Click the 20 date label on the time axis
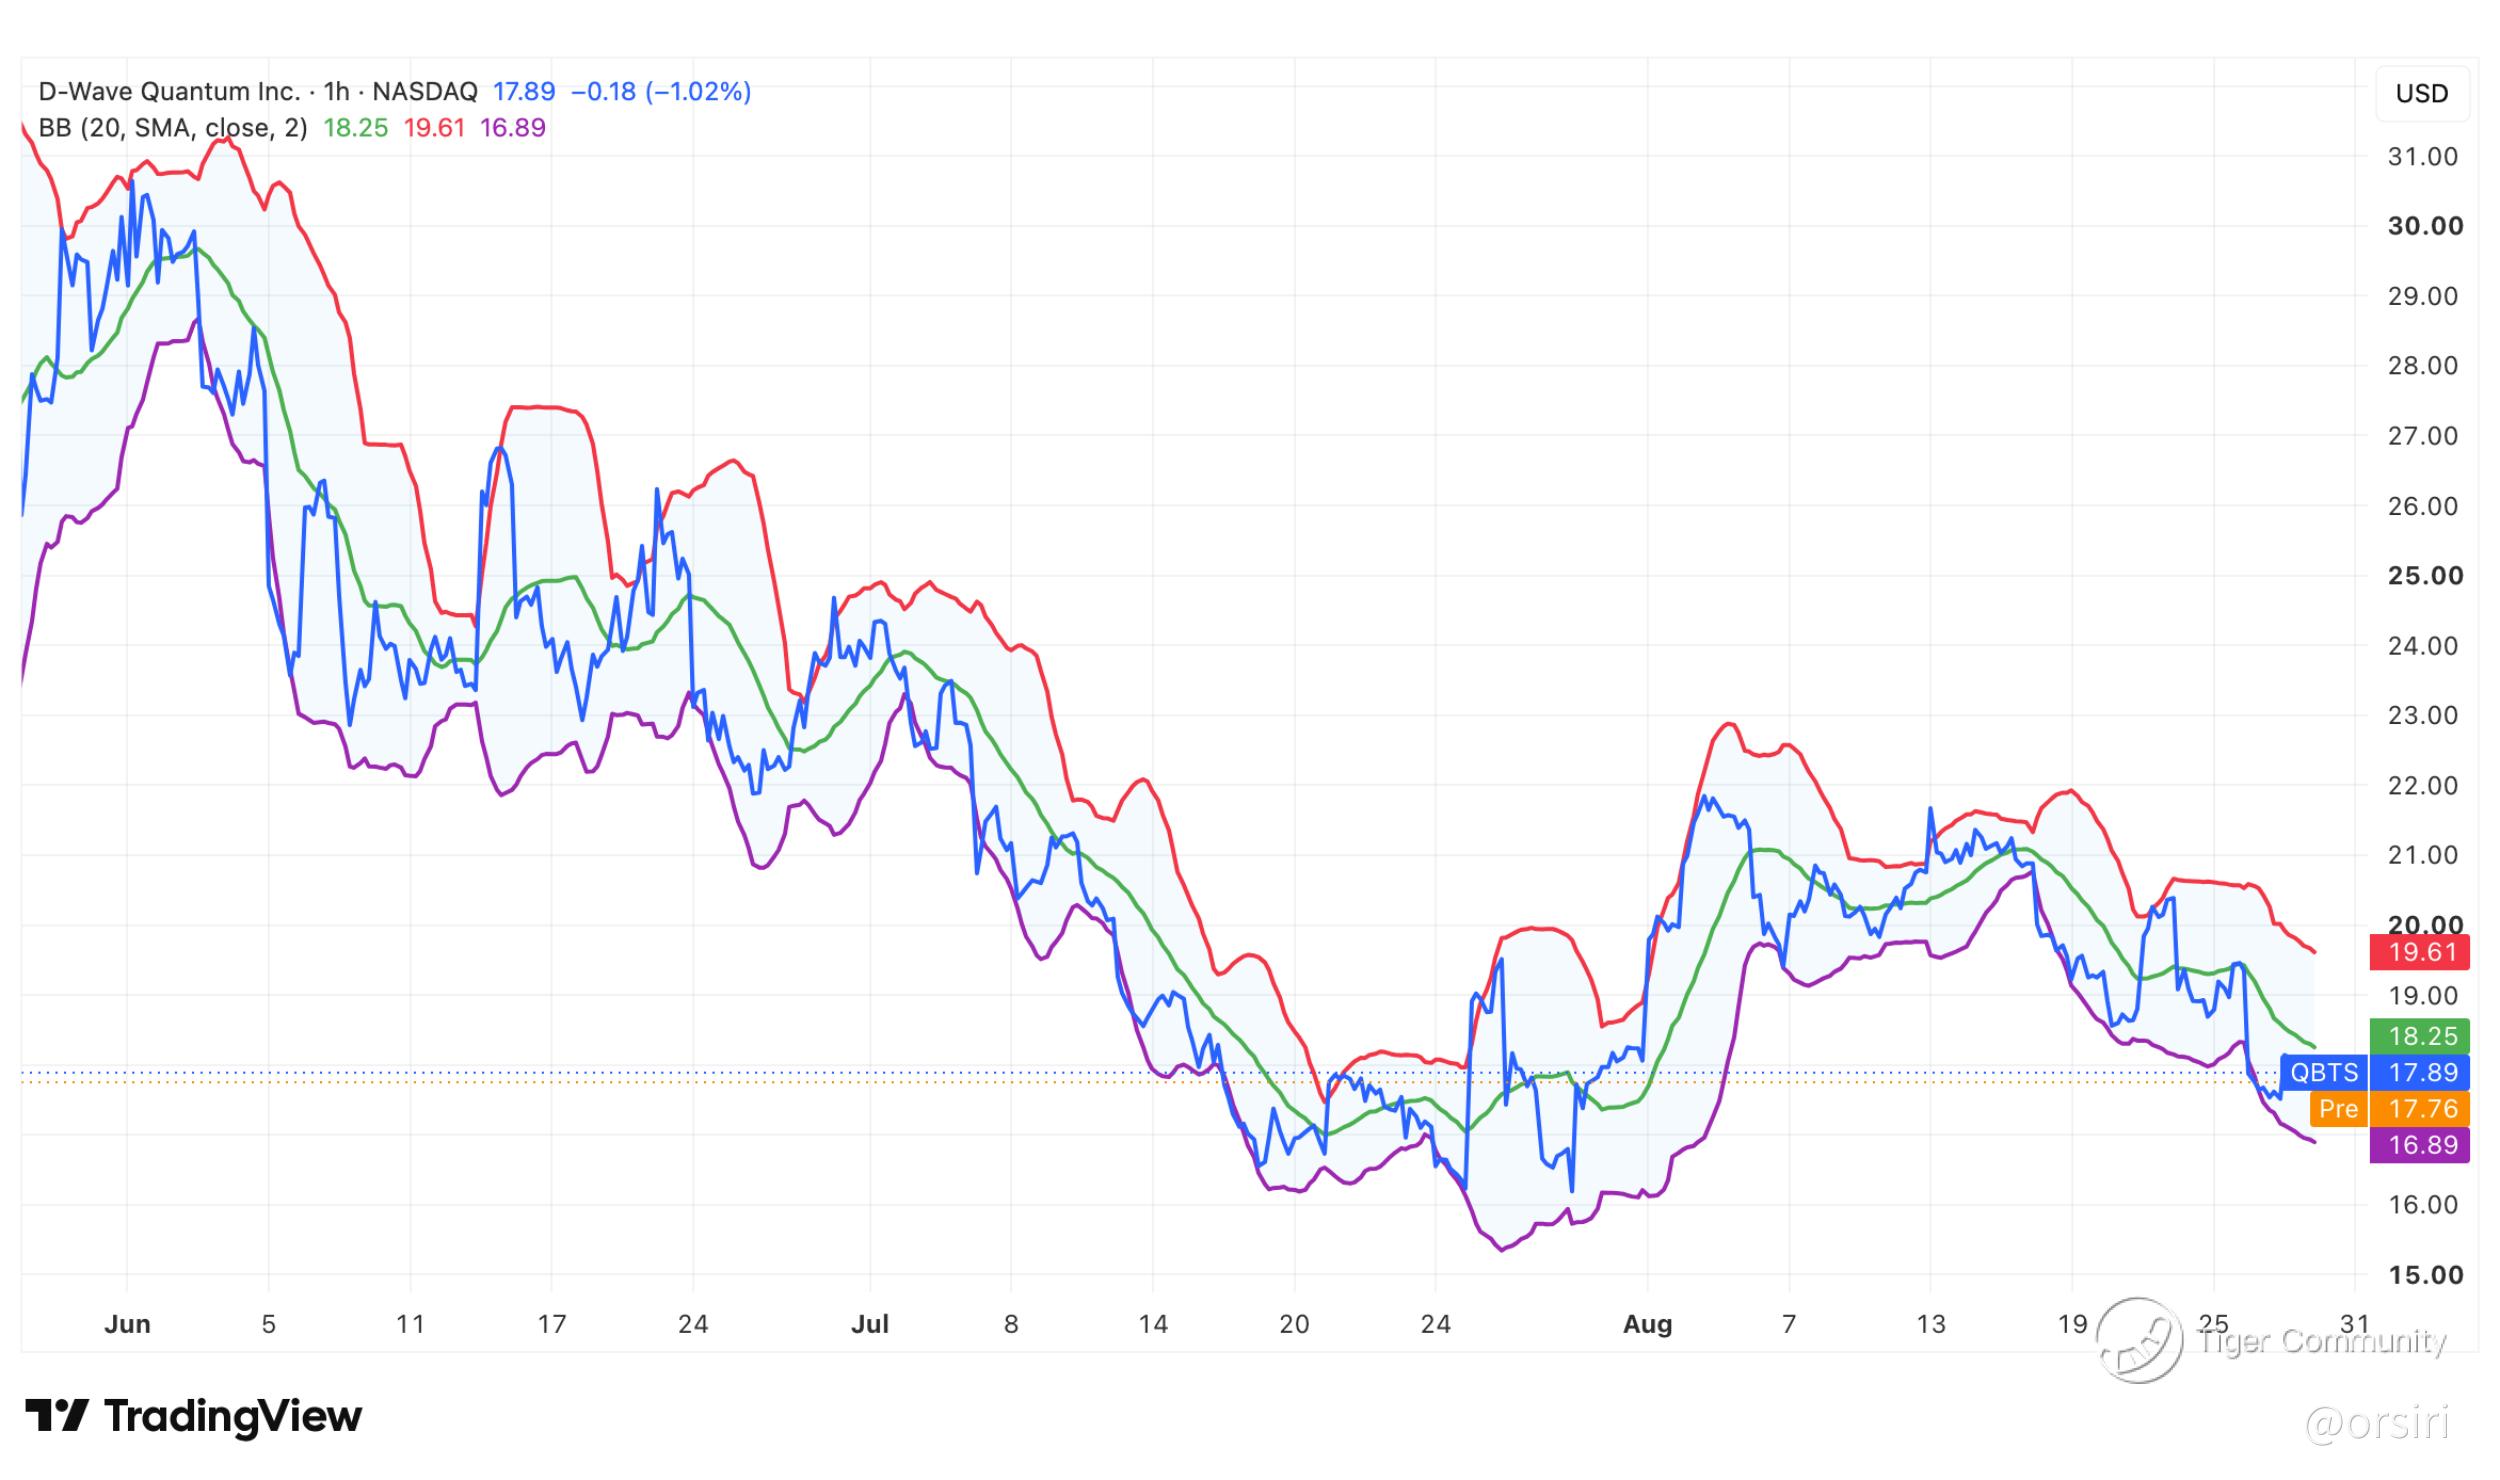The image size is (2500, 1480). click(1294, 1325)
